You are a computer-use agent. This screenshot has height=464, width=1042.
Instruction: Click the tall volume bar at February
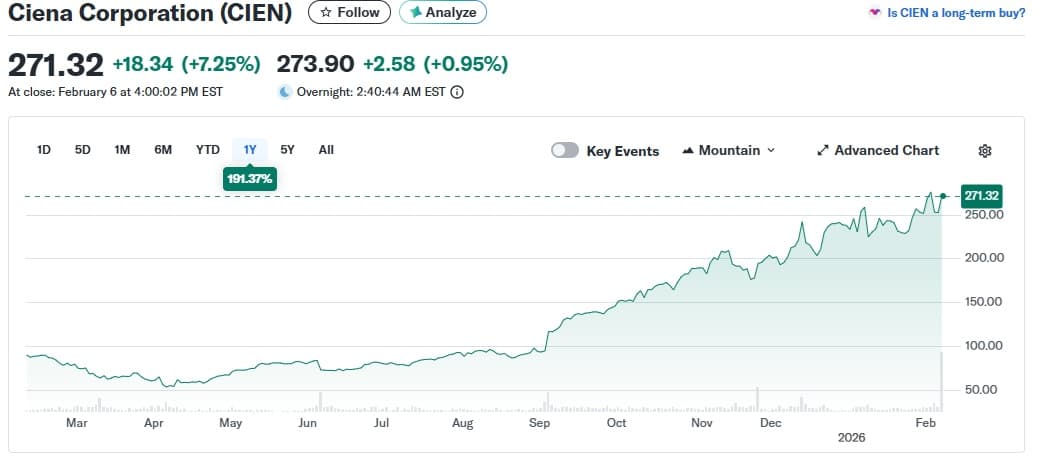click(942, 382)
